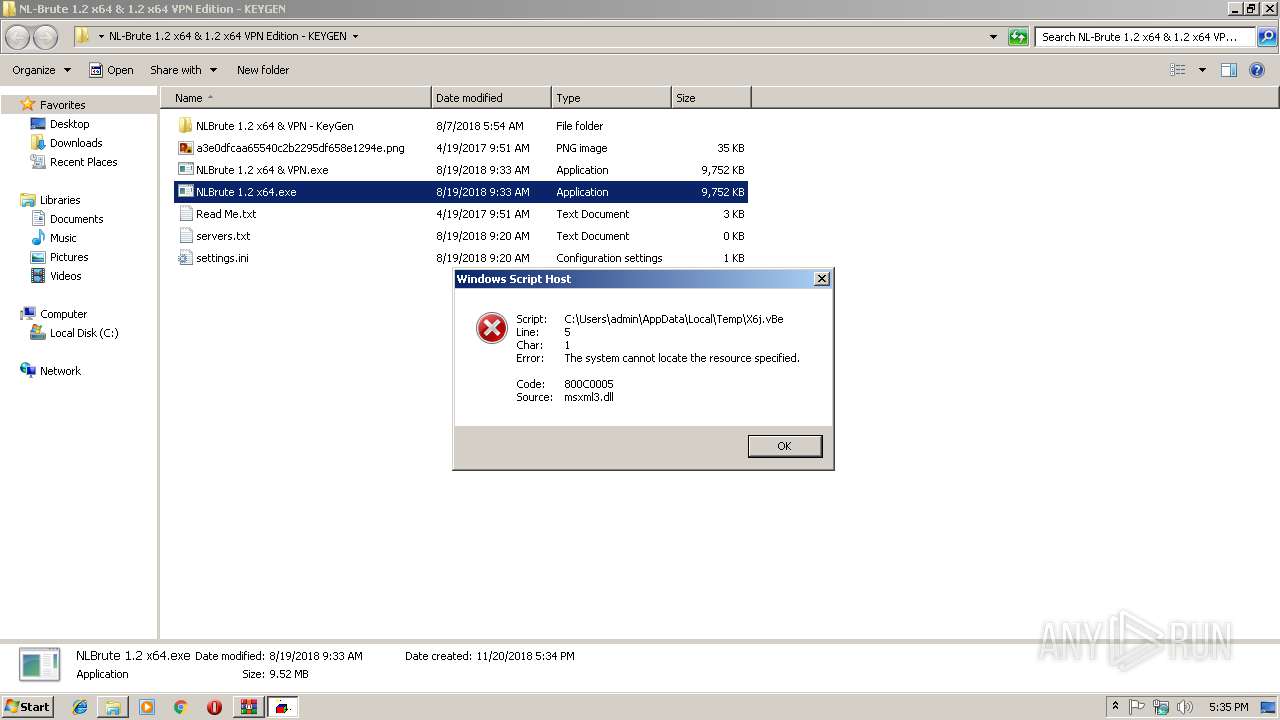Viewport: 1280px width, 720px height.
Task: Toggle the preview pane
Action: [x=1229, y=70]
